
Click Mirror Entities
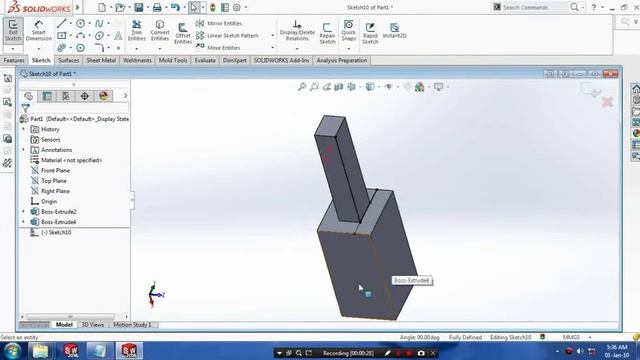[219, 23]
